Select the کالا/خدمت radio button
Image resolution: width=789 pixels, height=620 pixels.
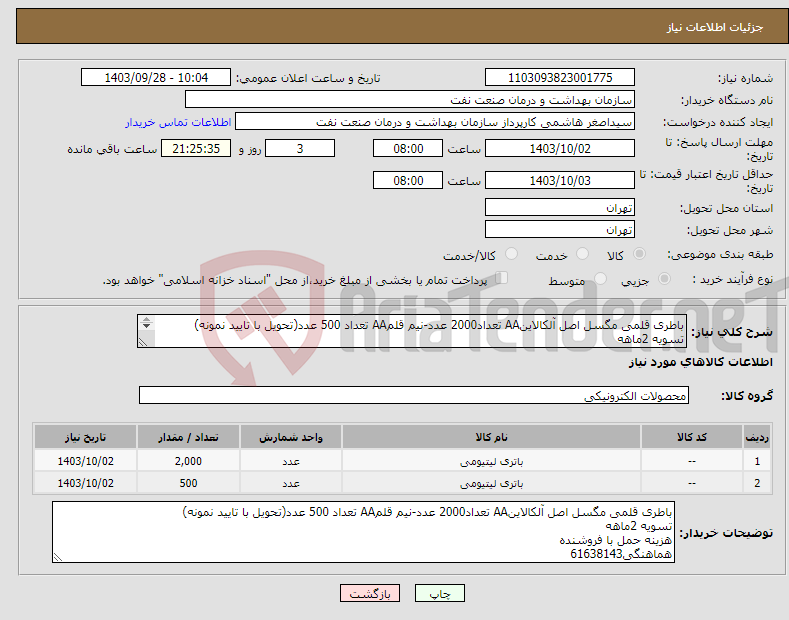tap(511, 254)
